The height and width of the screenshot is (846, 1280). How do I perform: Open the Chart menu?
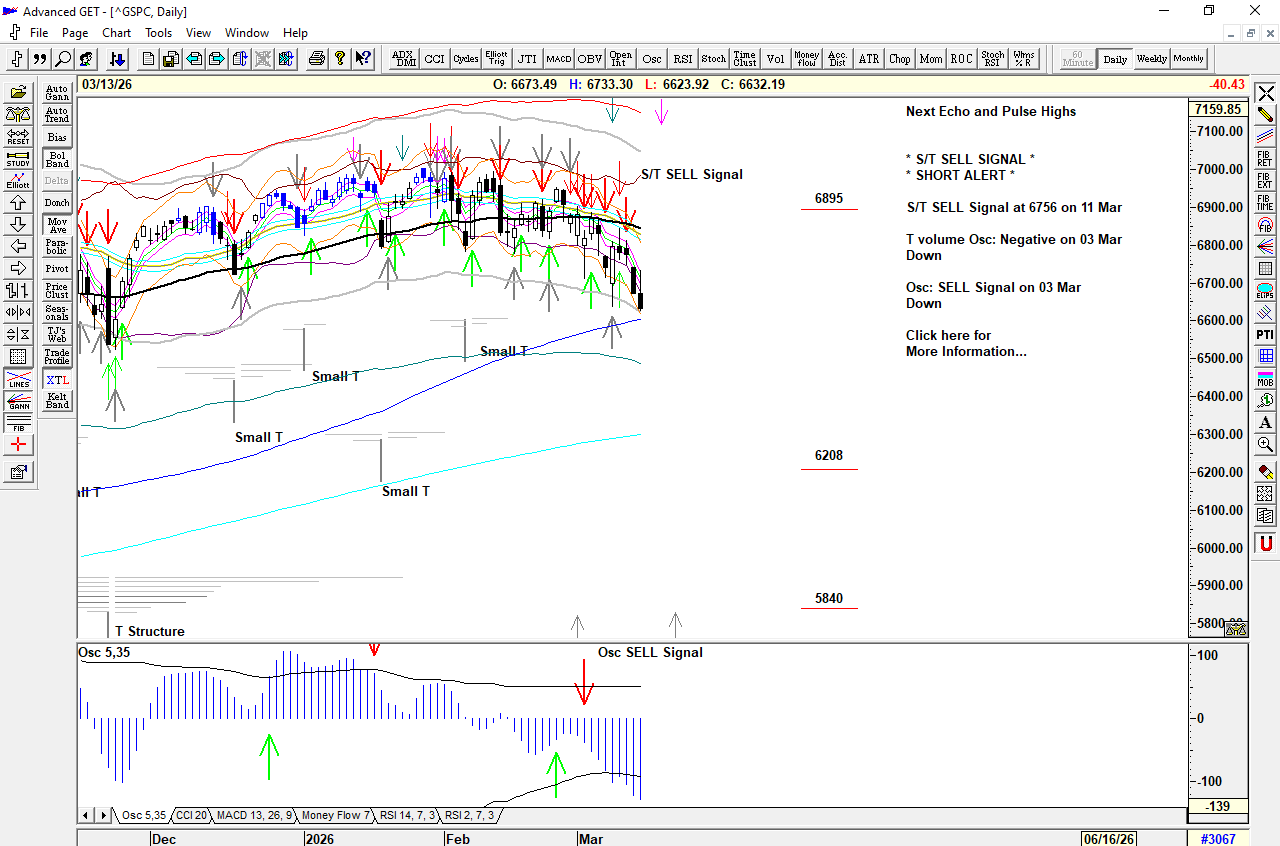pos(116,33)
